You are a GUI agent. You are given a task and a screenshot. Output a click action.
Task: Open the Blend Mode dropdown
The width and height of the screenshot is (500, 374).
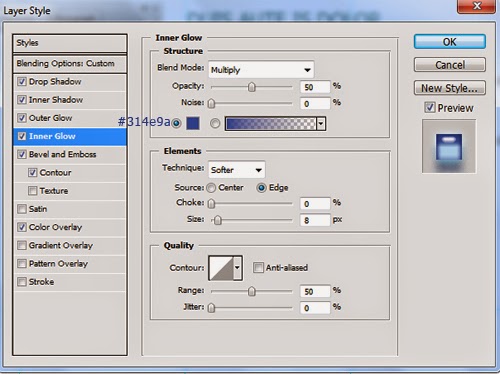click(261, 69)
